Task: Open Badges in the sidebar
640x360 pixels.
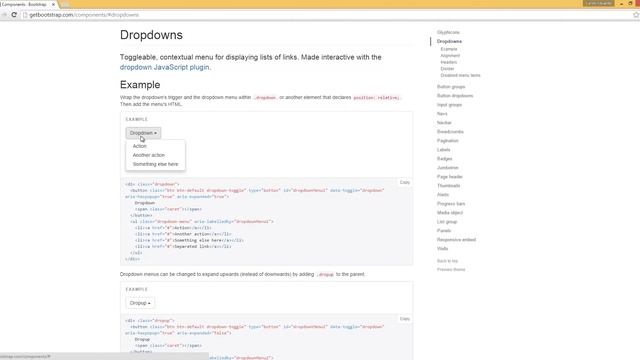Action: point(444,159)
